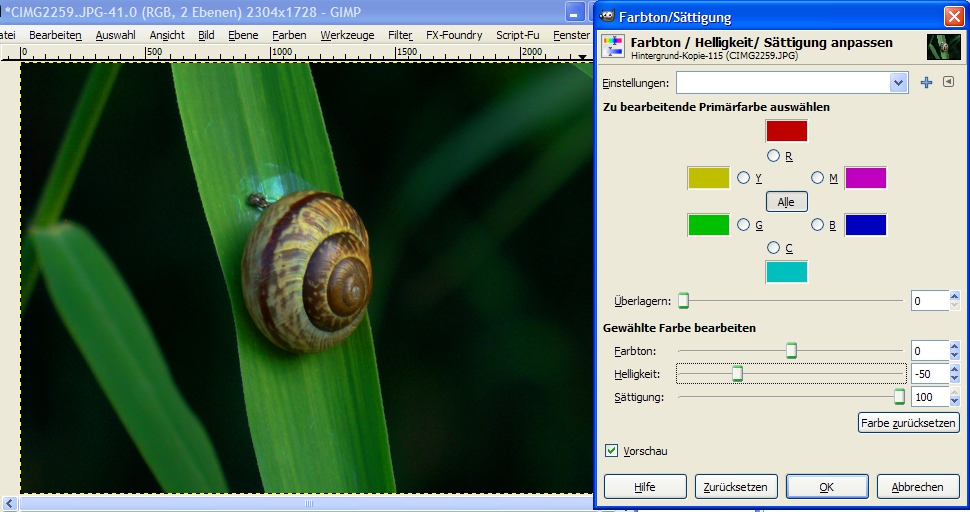Open the Ansicht menu

point(167,35)
